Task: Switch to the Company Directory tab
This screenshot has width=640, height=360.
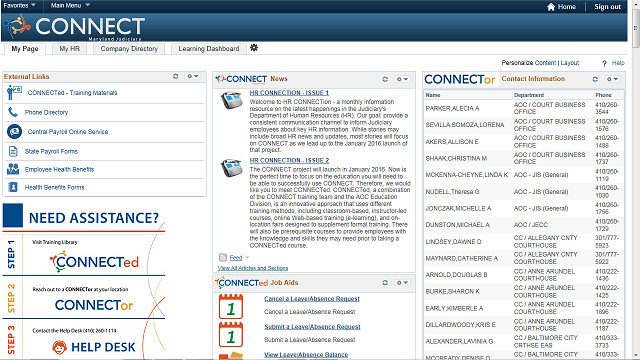Action: (129, 49)
